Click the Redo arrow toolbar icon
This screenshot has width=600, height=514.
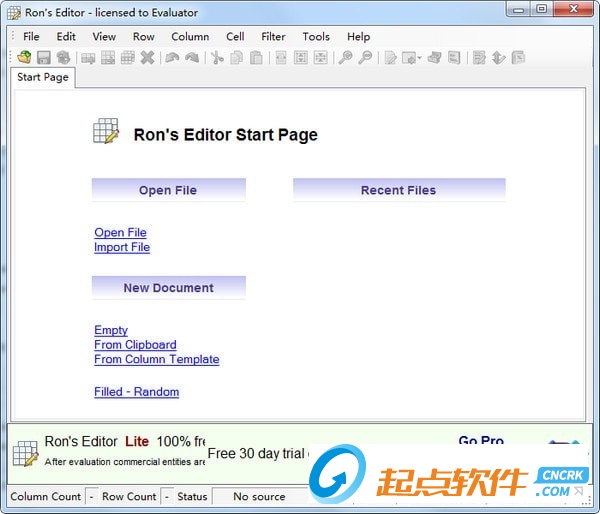tap(192, 58)
